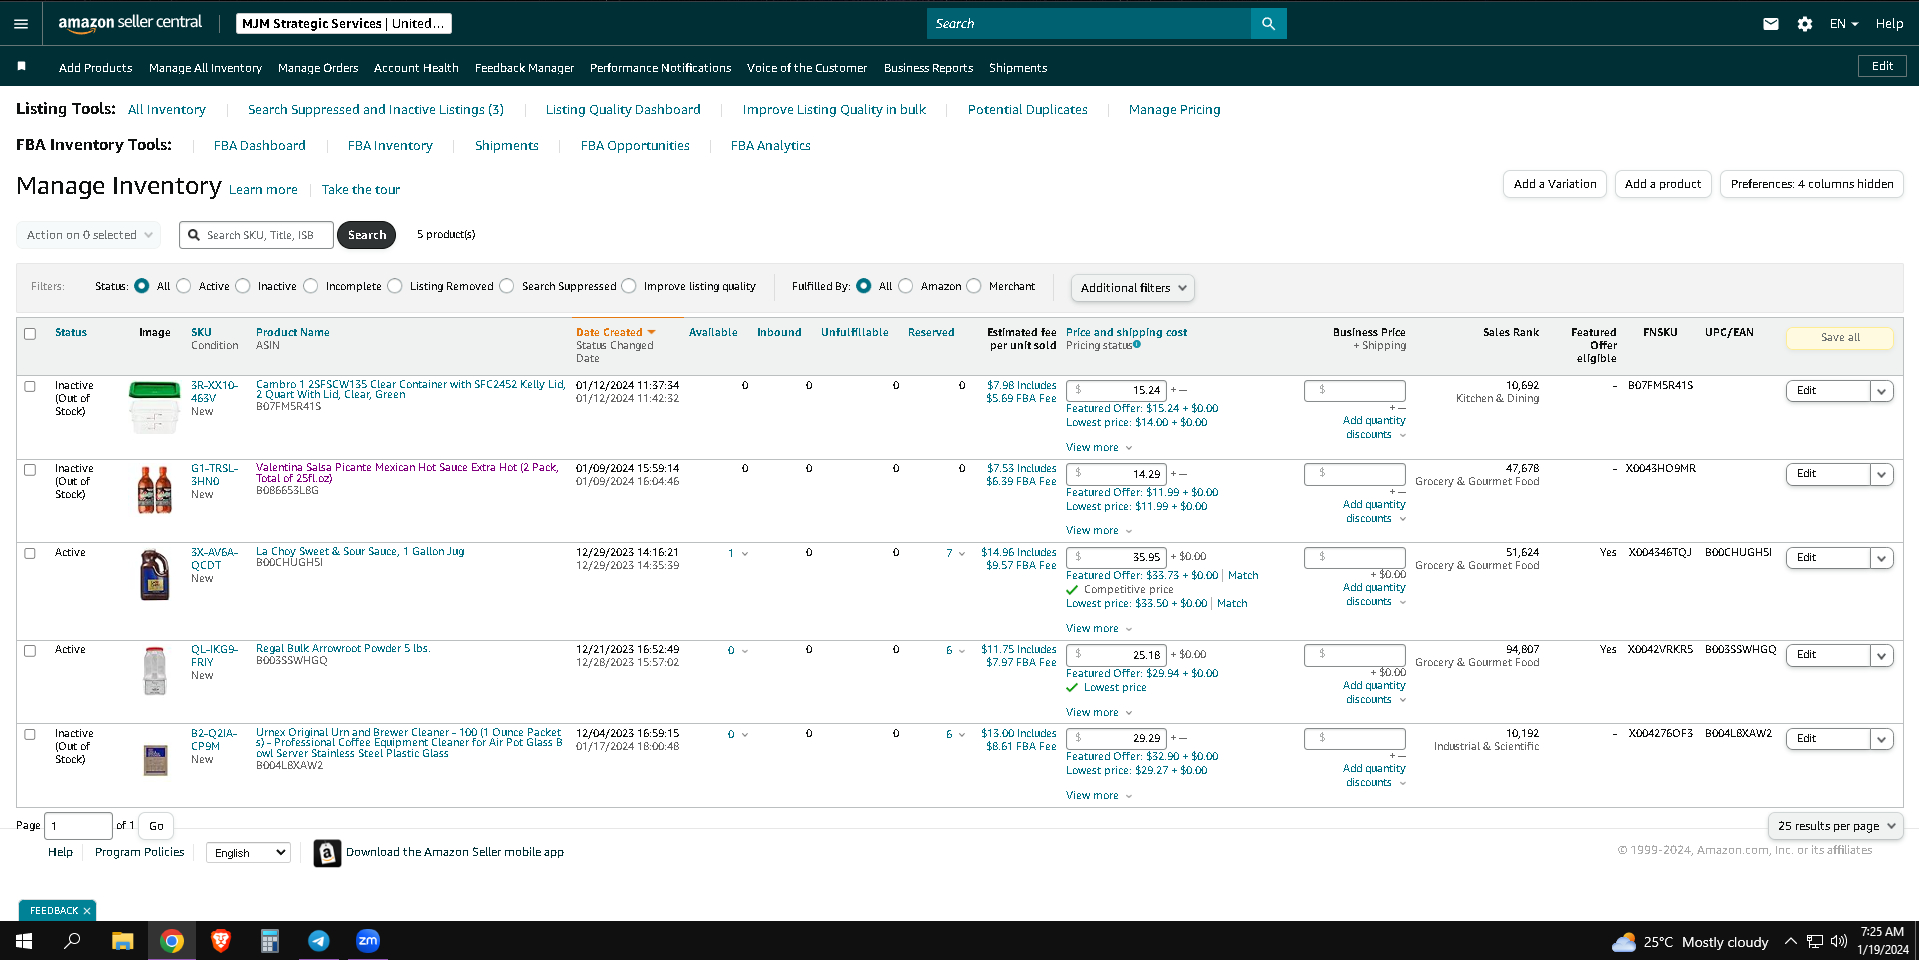Click the SKU search input field
Image resolution: width=1919 pixels, height=960 pixels.
pos(257,235)
